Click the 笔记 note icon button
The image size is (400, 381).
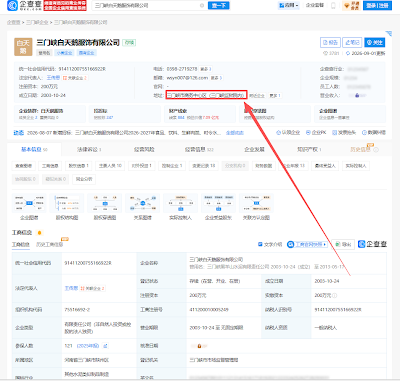pos(352,42)
